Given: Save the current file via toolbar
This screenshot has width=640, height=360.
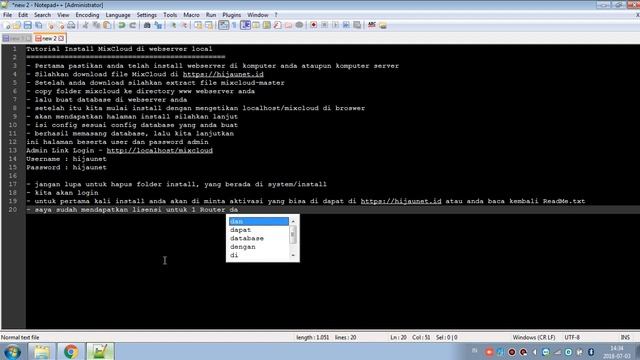Looking at the screenshot, I should (x=28, y=25).
